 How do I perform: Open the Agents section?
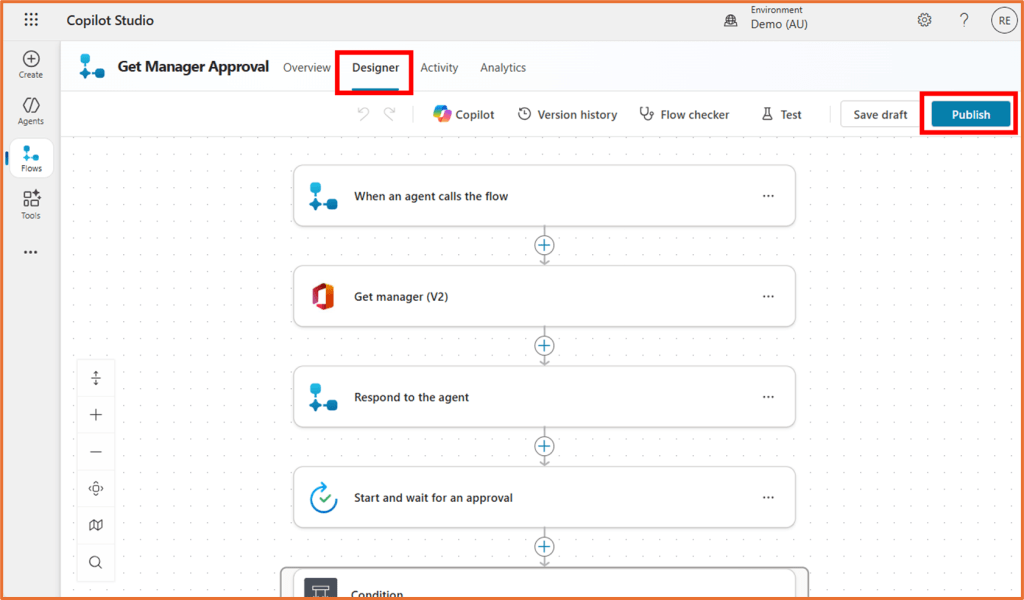point(30,110)
